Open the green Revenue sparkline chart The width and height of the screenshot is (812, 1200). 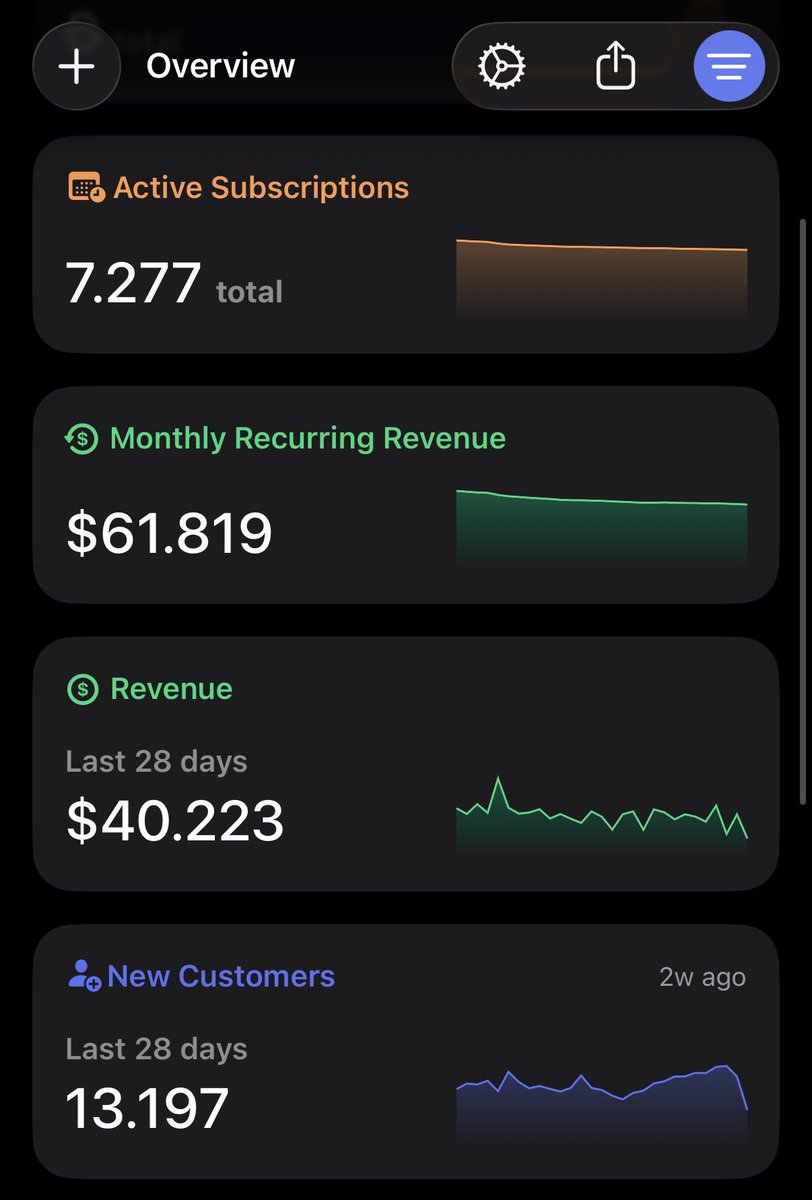pyautogui.click(x=602, y=815)
